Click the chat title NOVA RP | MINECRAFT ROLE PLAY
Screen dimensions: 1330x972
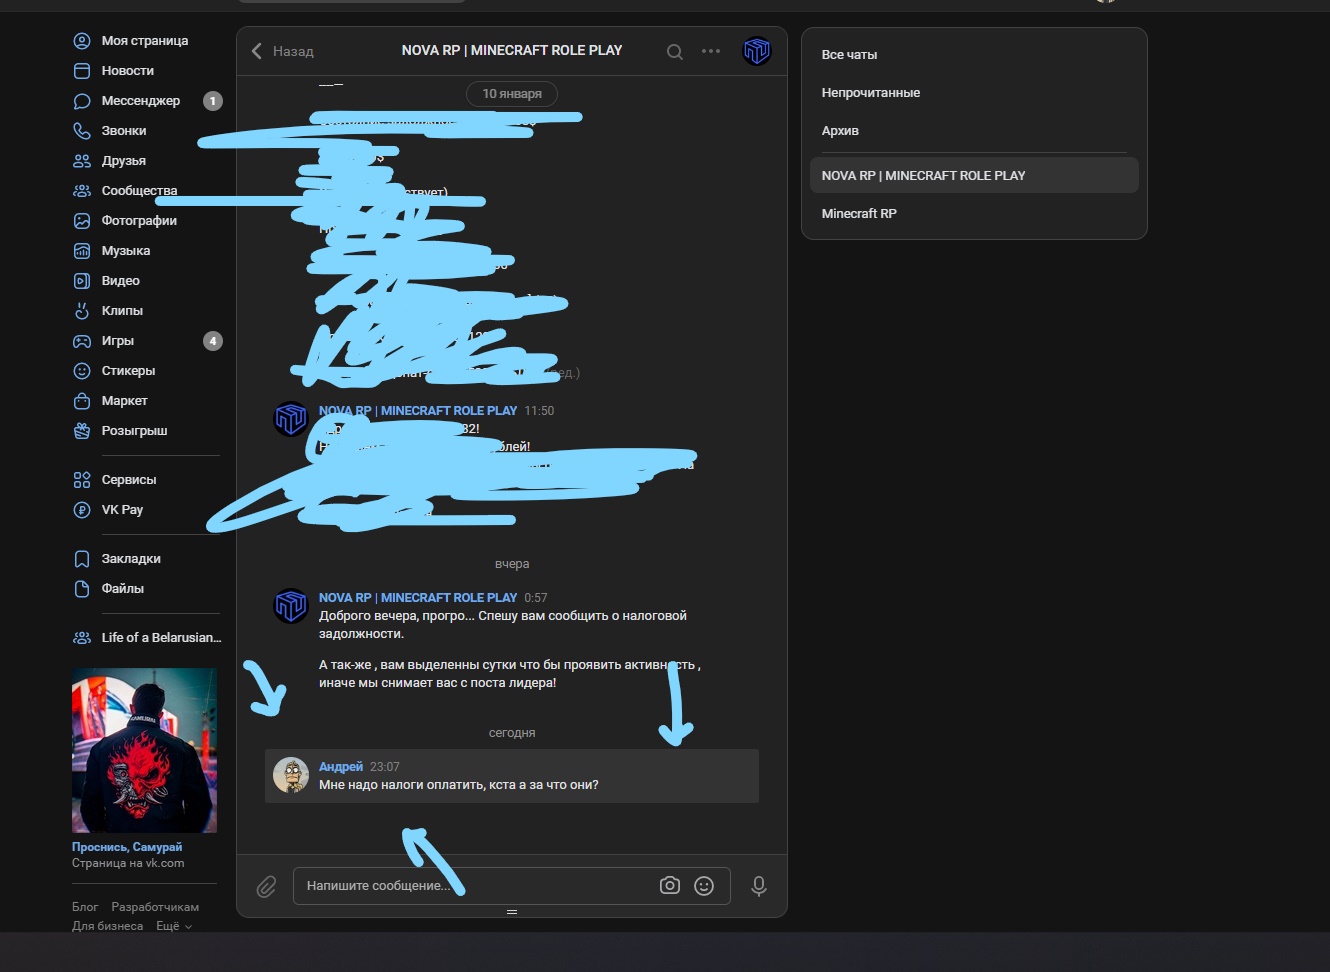(x=512, y=50)
